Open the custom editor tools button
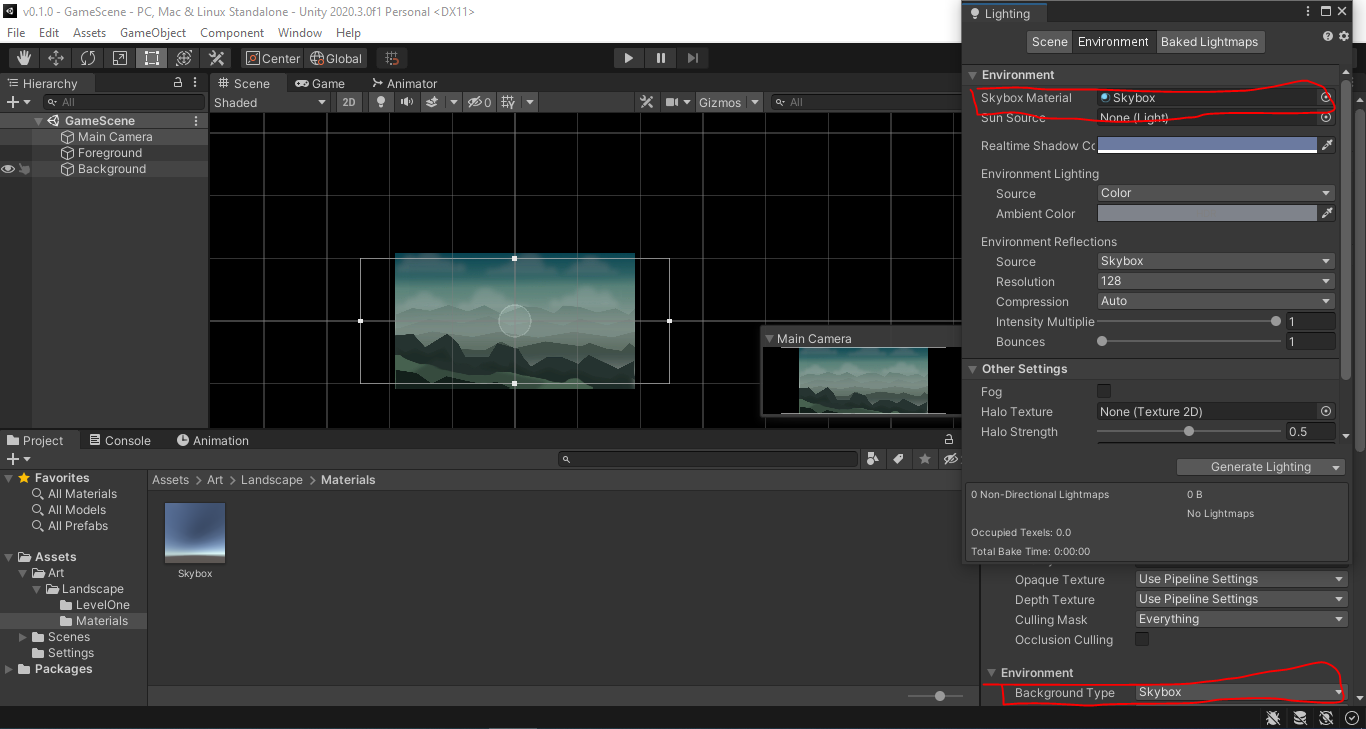The height and width of the screenshot is (729, 1366). coord(216,58)
